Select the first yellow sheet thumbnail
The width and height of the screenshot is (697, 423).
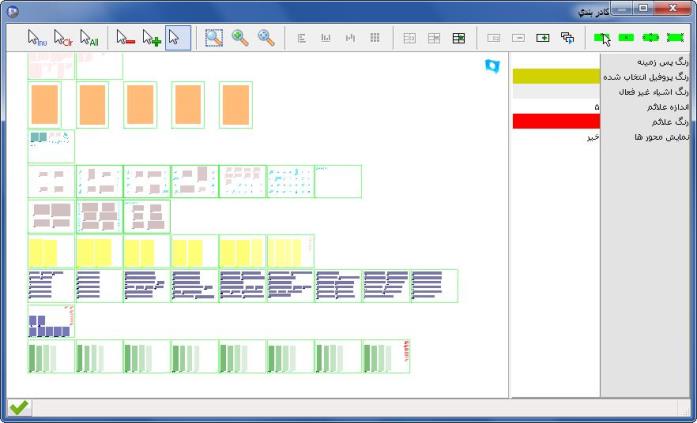(44, 251)
